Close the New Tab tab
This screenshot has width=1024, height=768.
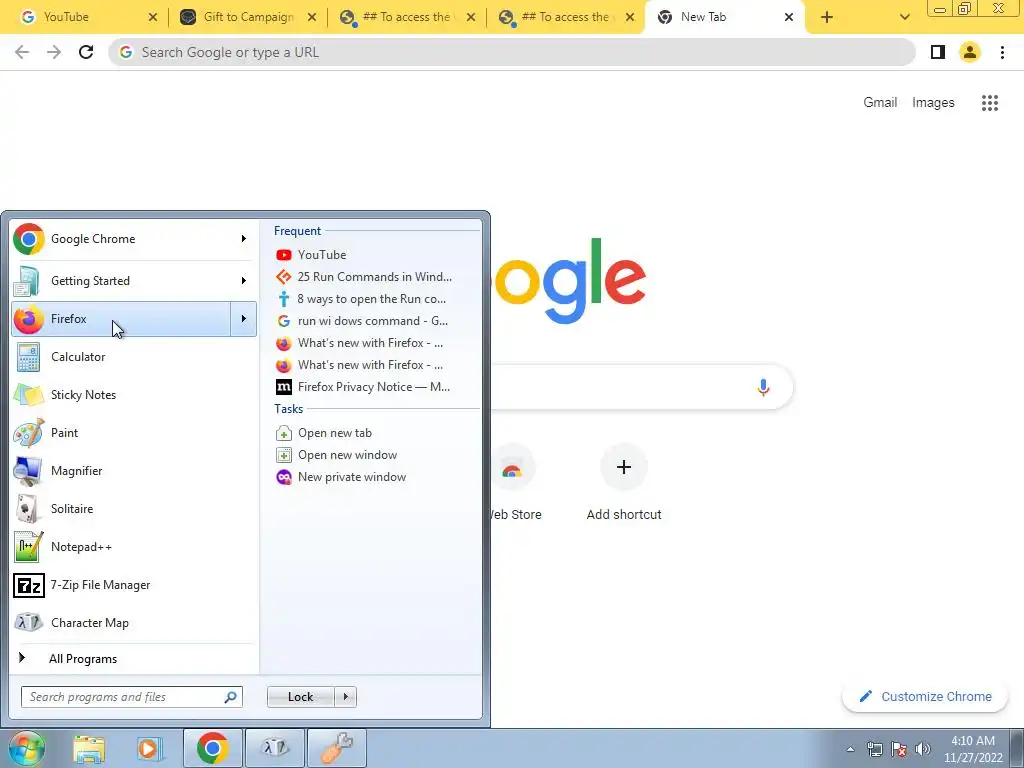tap(789, 17)
